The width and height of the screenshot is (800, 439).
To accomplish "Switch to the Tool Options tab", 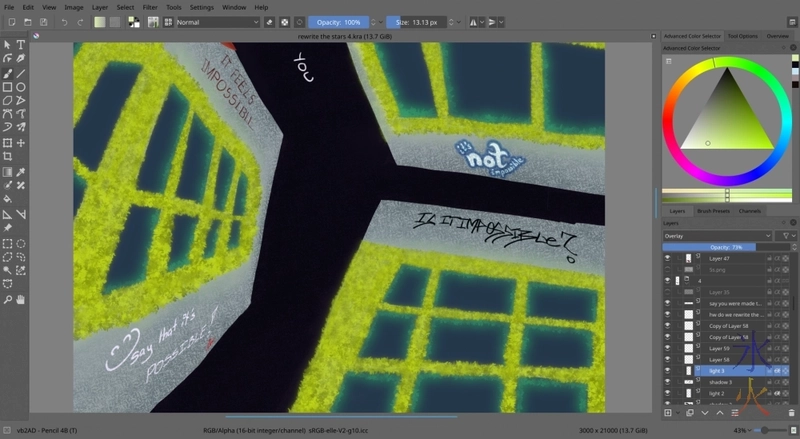I will 742,36.
